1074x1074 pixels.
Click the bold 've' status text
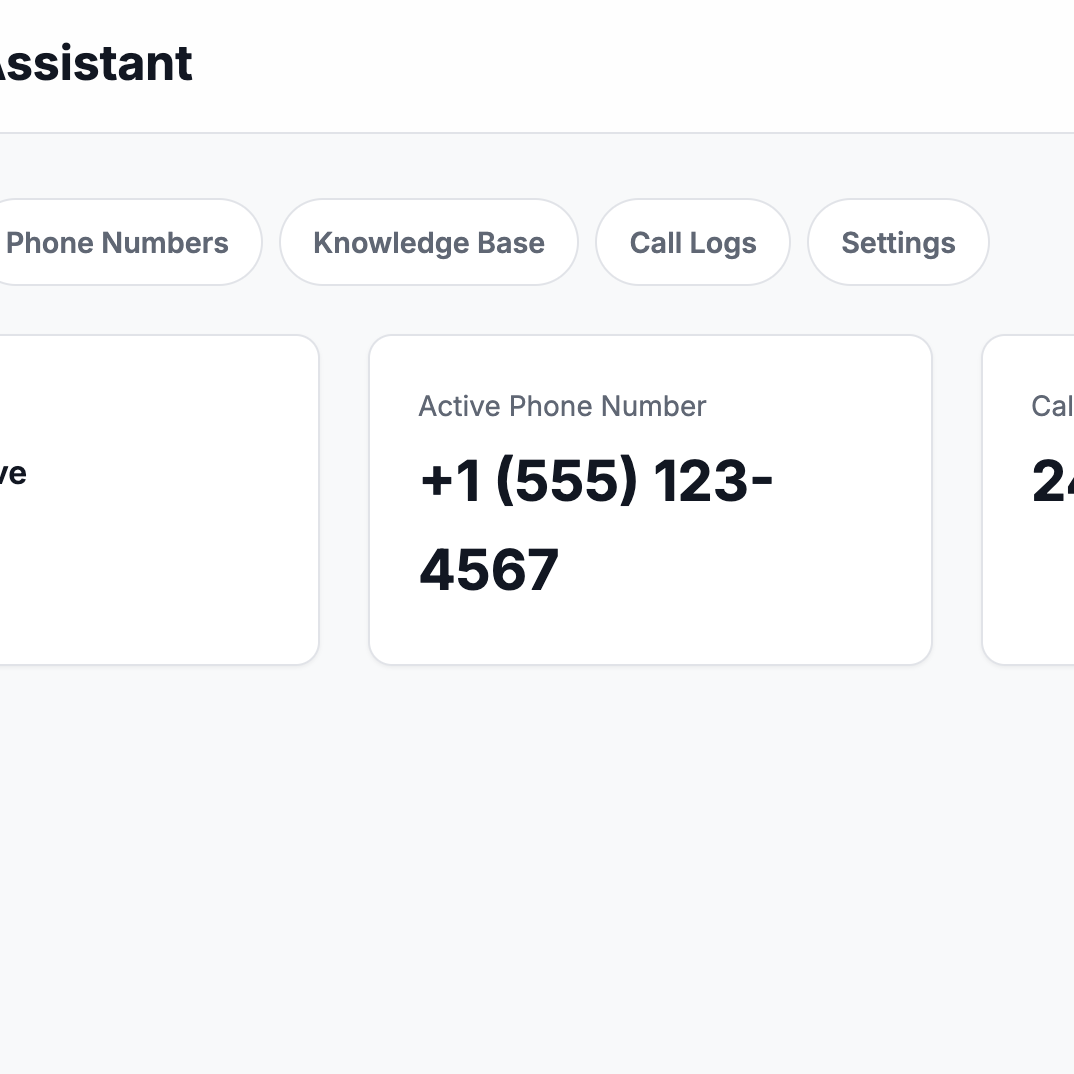(12, 474)
